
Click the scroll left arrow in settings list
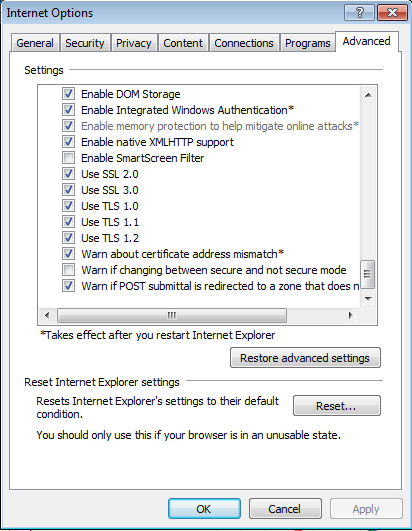click(x=47, y=316)
